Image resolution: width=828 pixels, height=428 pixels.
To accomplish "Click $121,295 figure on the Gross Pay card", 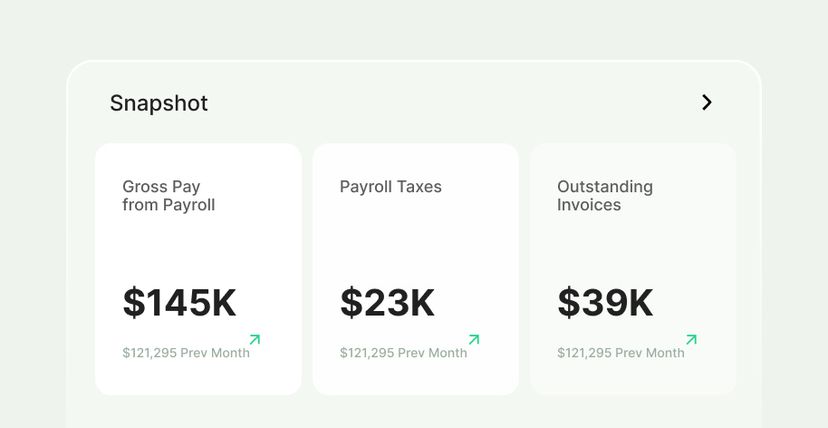I will (x=149, y=353).
